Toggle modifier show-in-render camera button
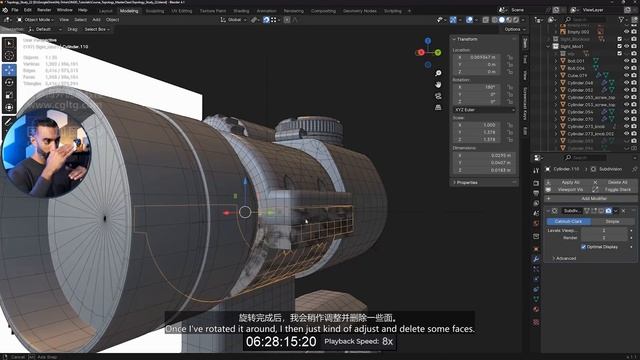 point(609,211)
